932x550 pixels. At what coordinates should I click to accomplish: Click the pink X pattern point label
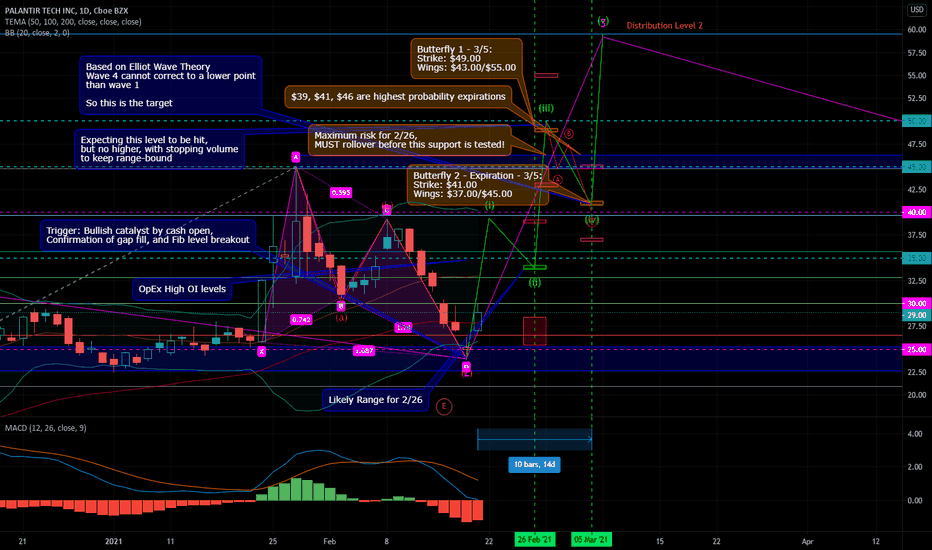(x=262, y=352)
